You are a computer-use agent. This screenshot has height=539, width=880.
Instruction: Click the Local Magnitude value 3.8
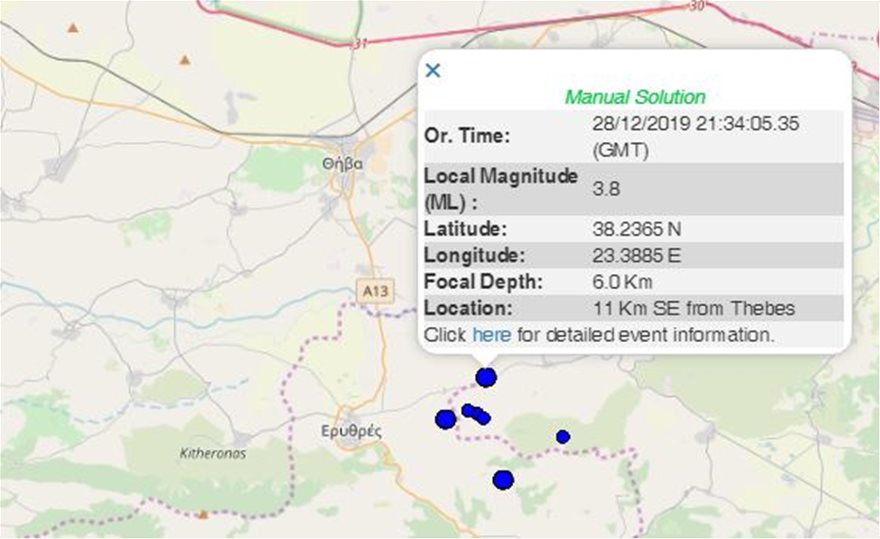[x=603, y=186]
